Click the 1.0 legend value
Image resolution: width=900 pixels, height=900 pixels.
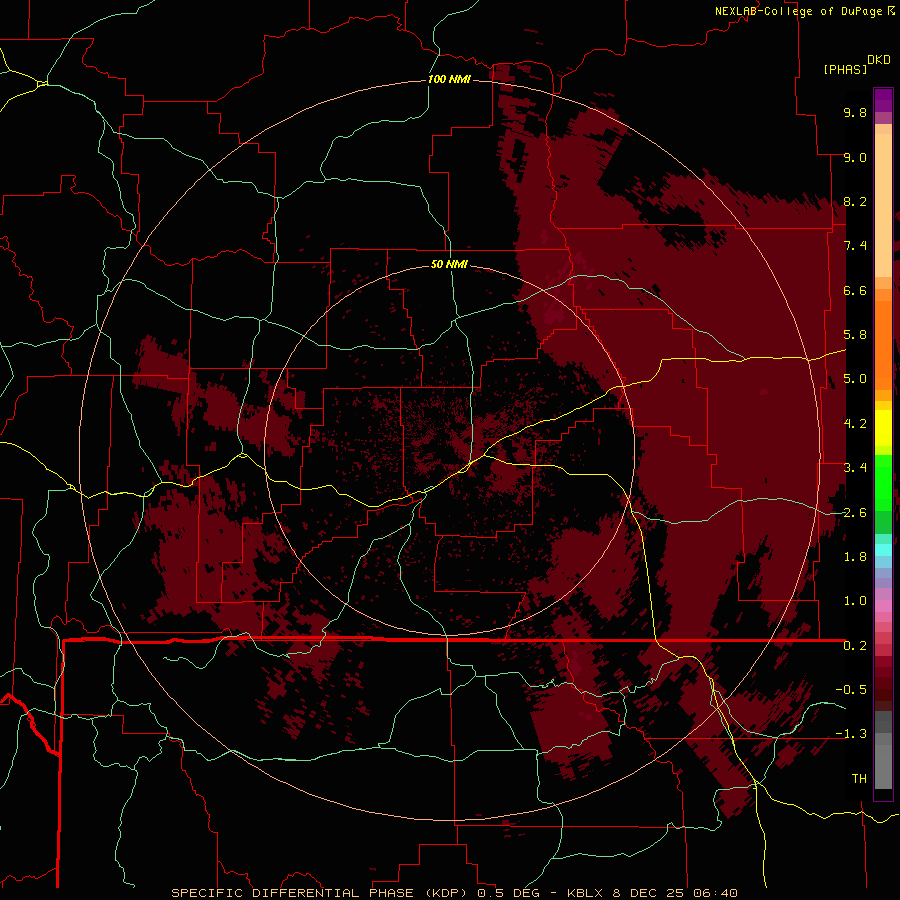[855, 601]
